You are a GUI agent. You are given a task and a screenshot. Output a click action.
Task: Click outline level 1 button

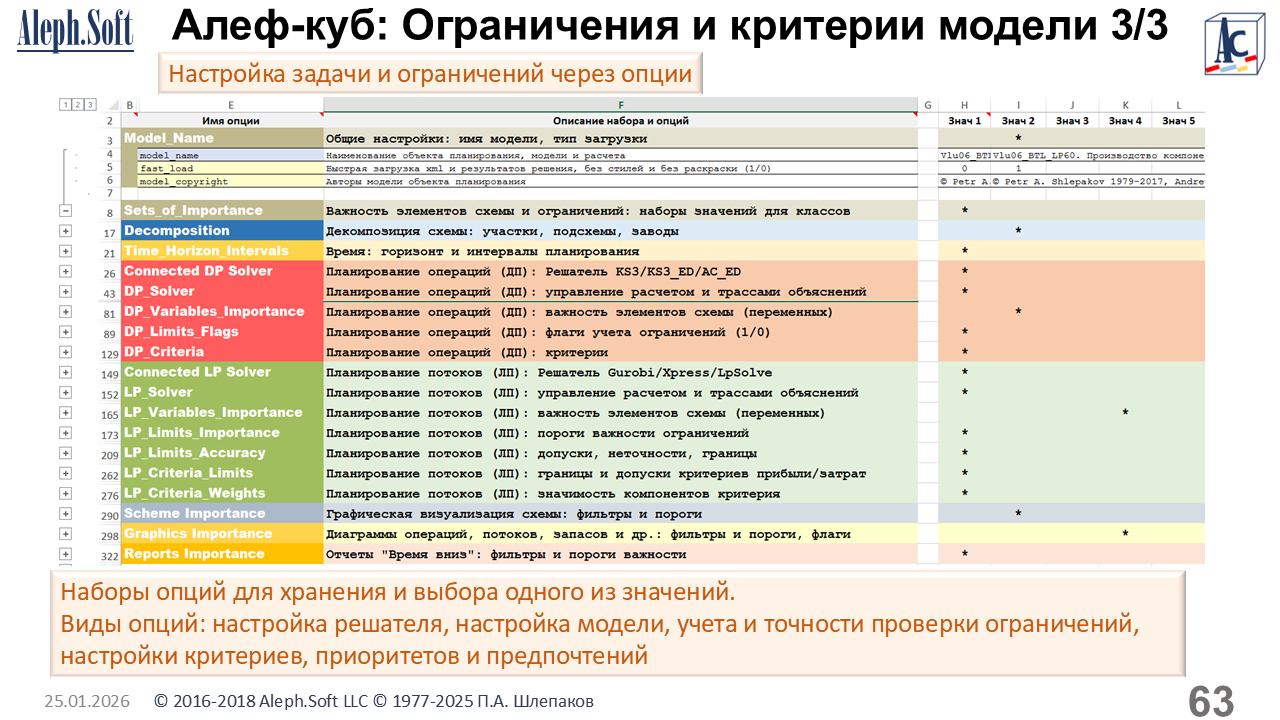coord(66,104)
